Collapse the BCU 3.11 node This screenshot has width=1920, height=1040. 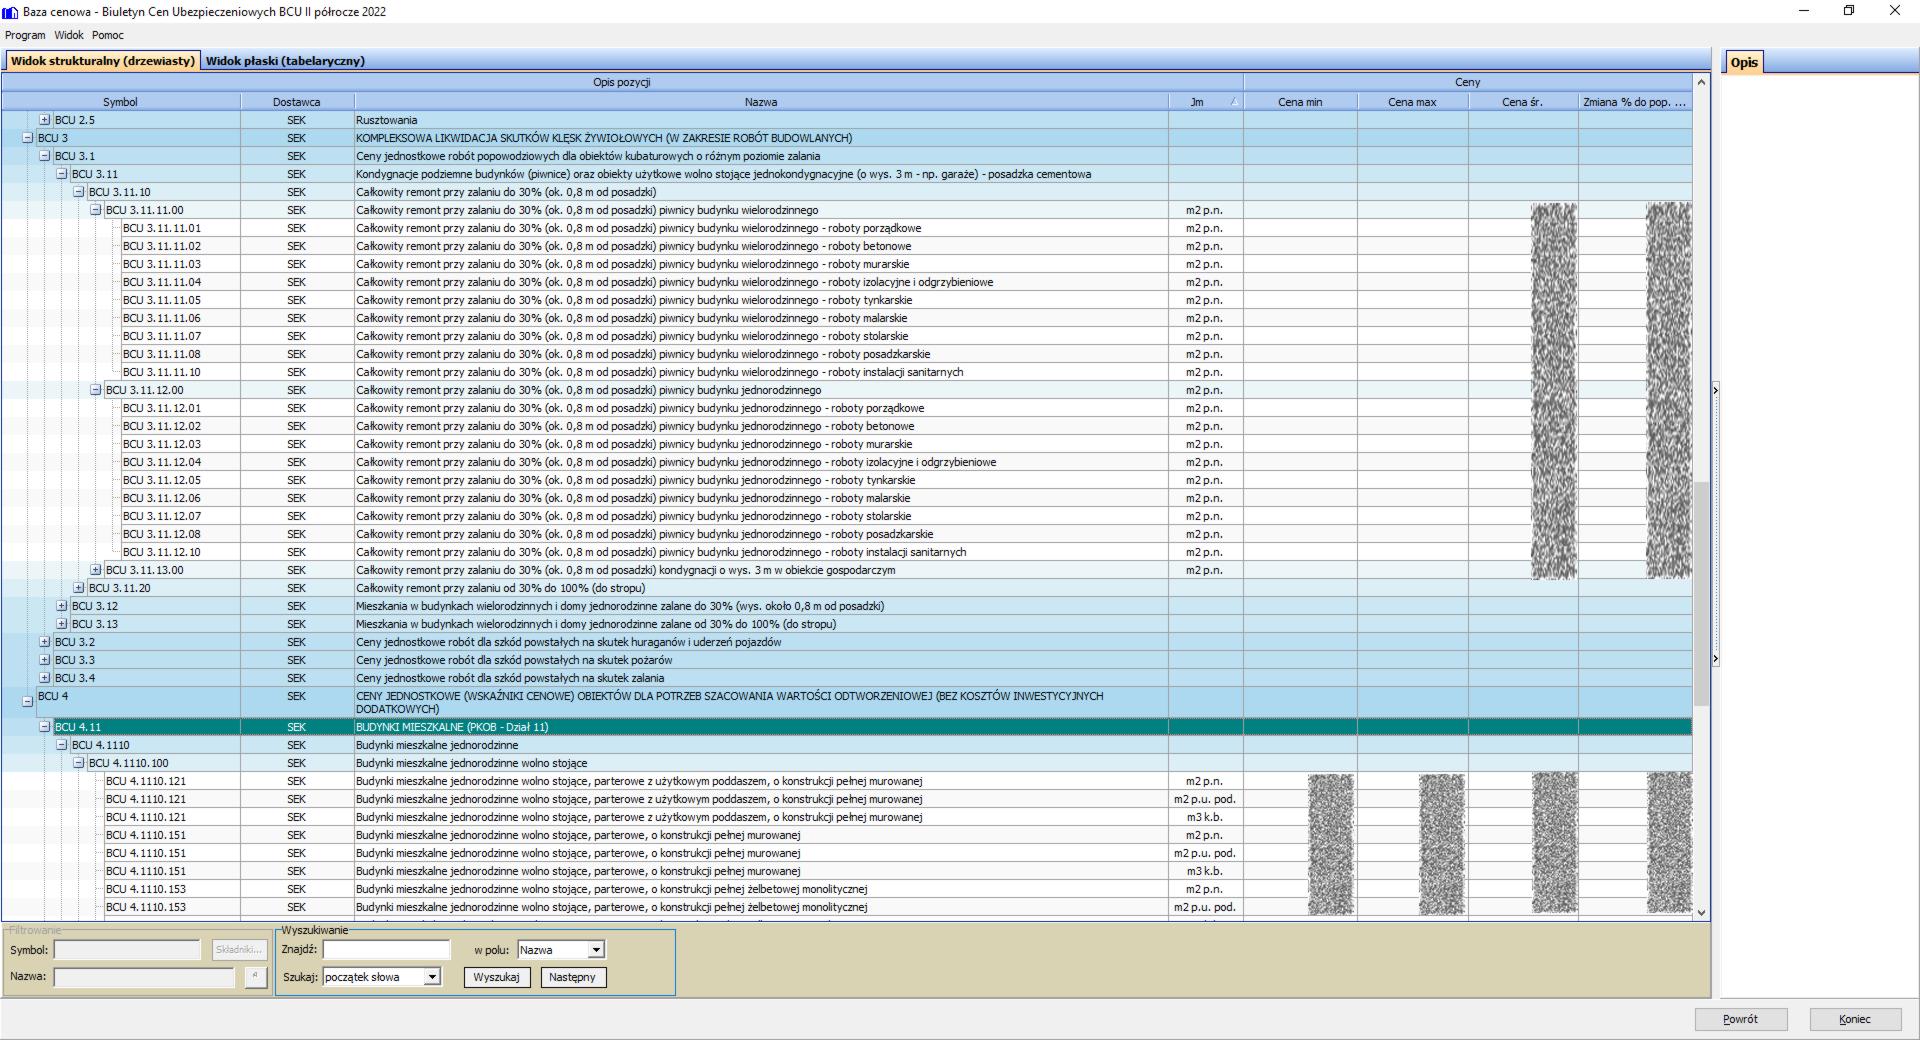(x=62, y=174)
